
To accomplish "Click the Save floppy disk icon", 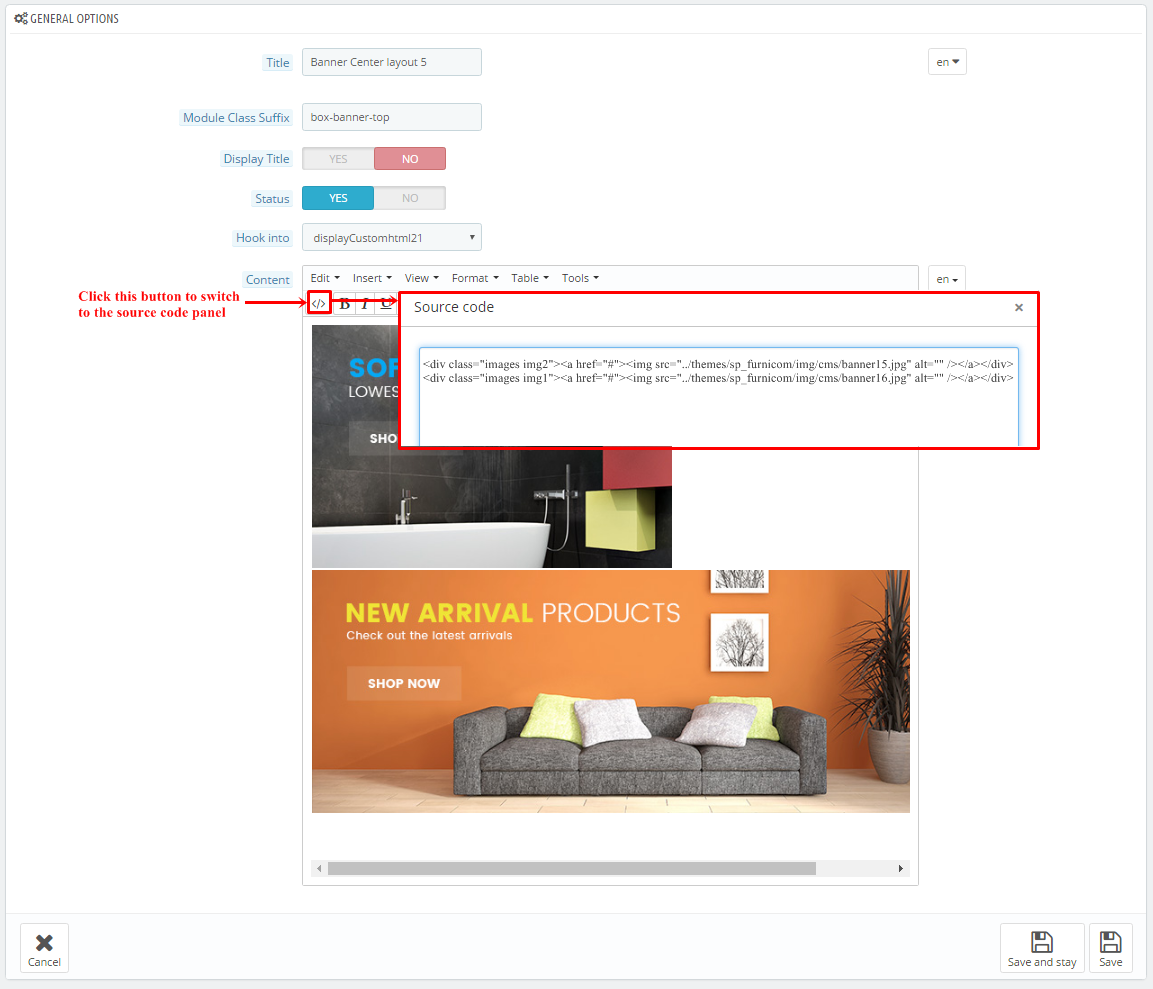I will click(1110, 942).
